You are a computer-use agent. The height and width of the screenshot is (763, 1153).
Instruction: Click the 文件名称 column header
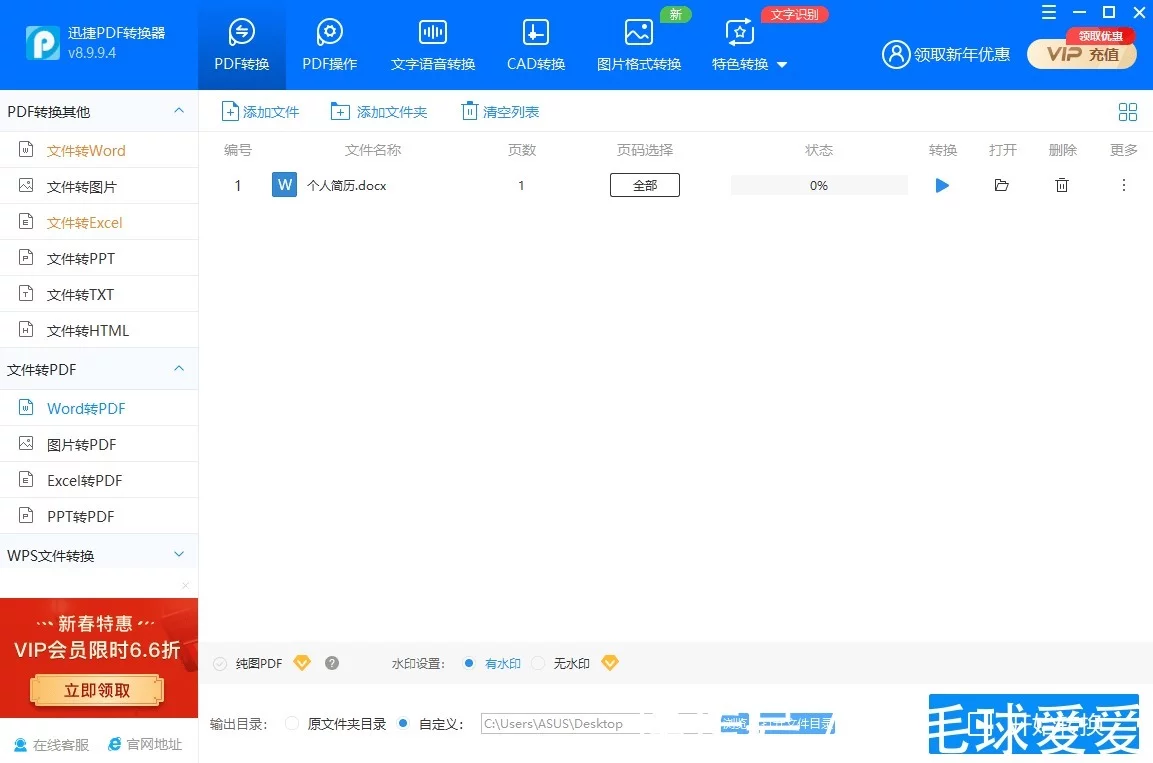373,150
